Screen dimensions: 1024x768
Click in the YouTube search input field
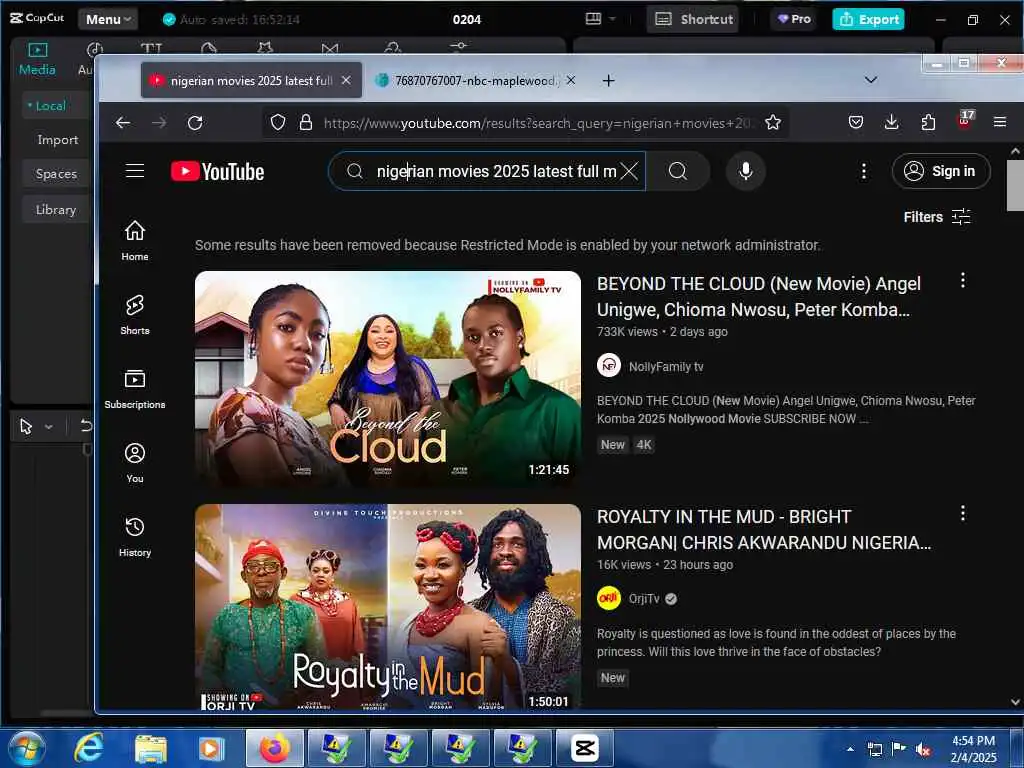[x=495, y=171]
